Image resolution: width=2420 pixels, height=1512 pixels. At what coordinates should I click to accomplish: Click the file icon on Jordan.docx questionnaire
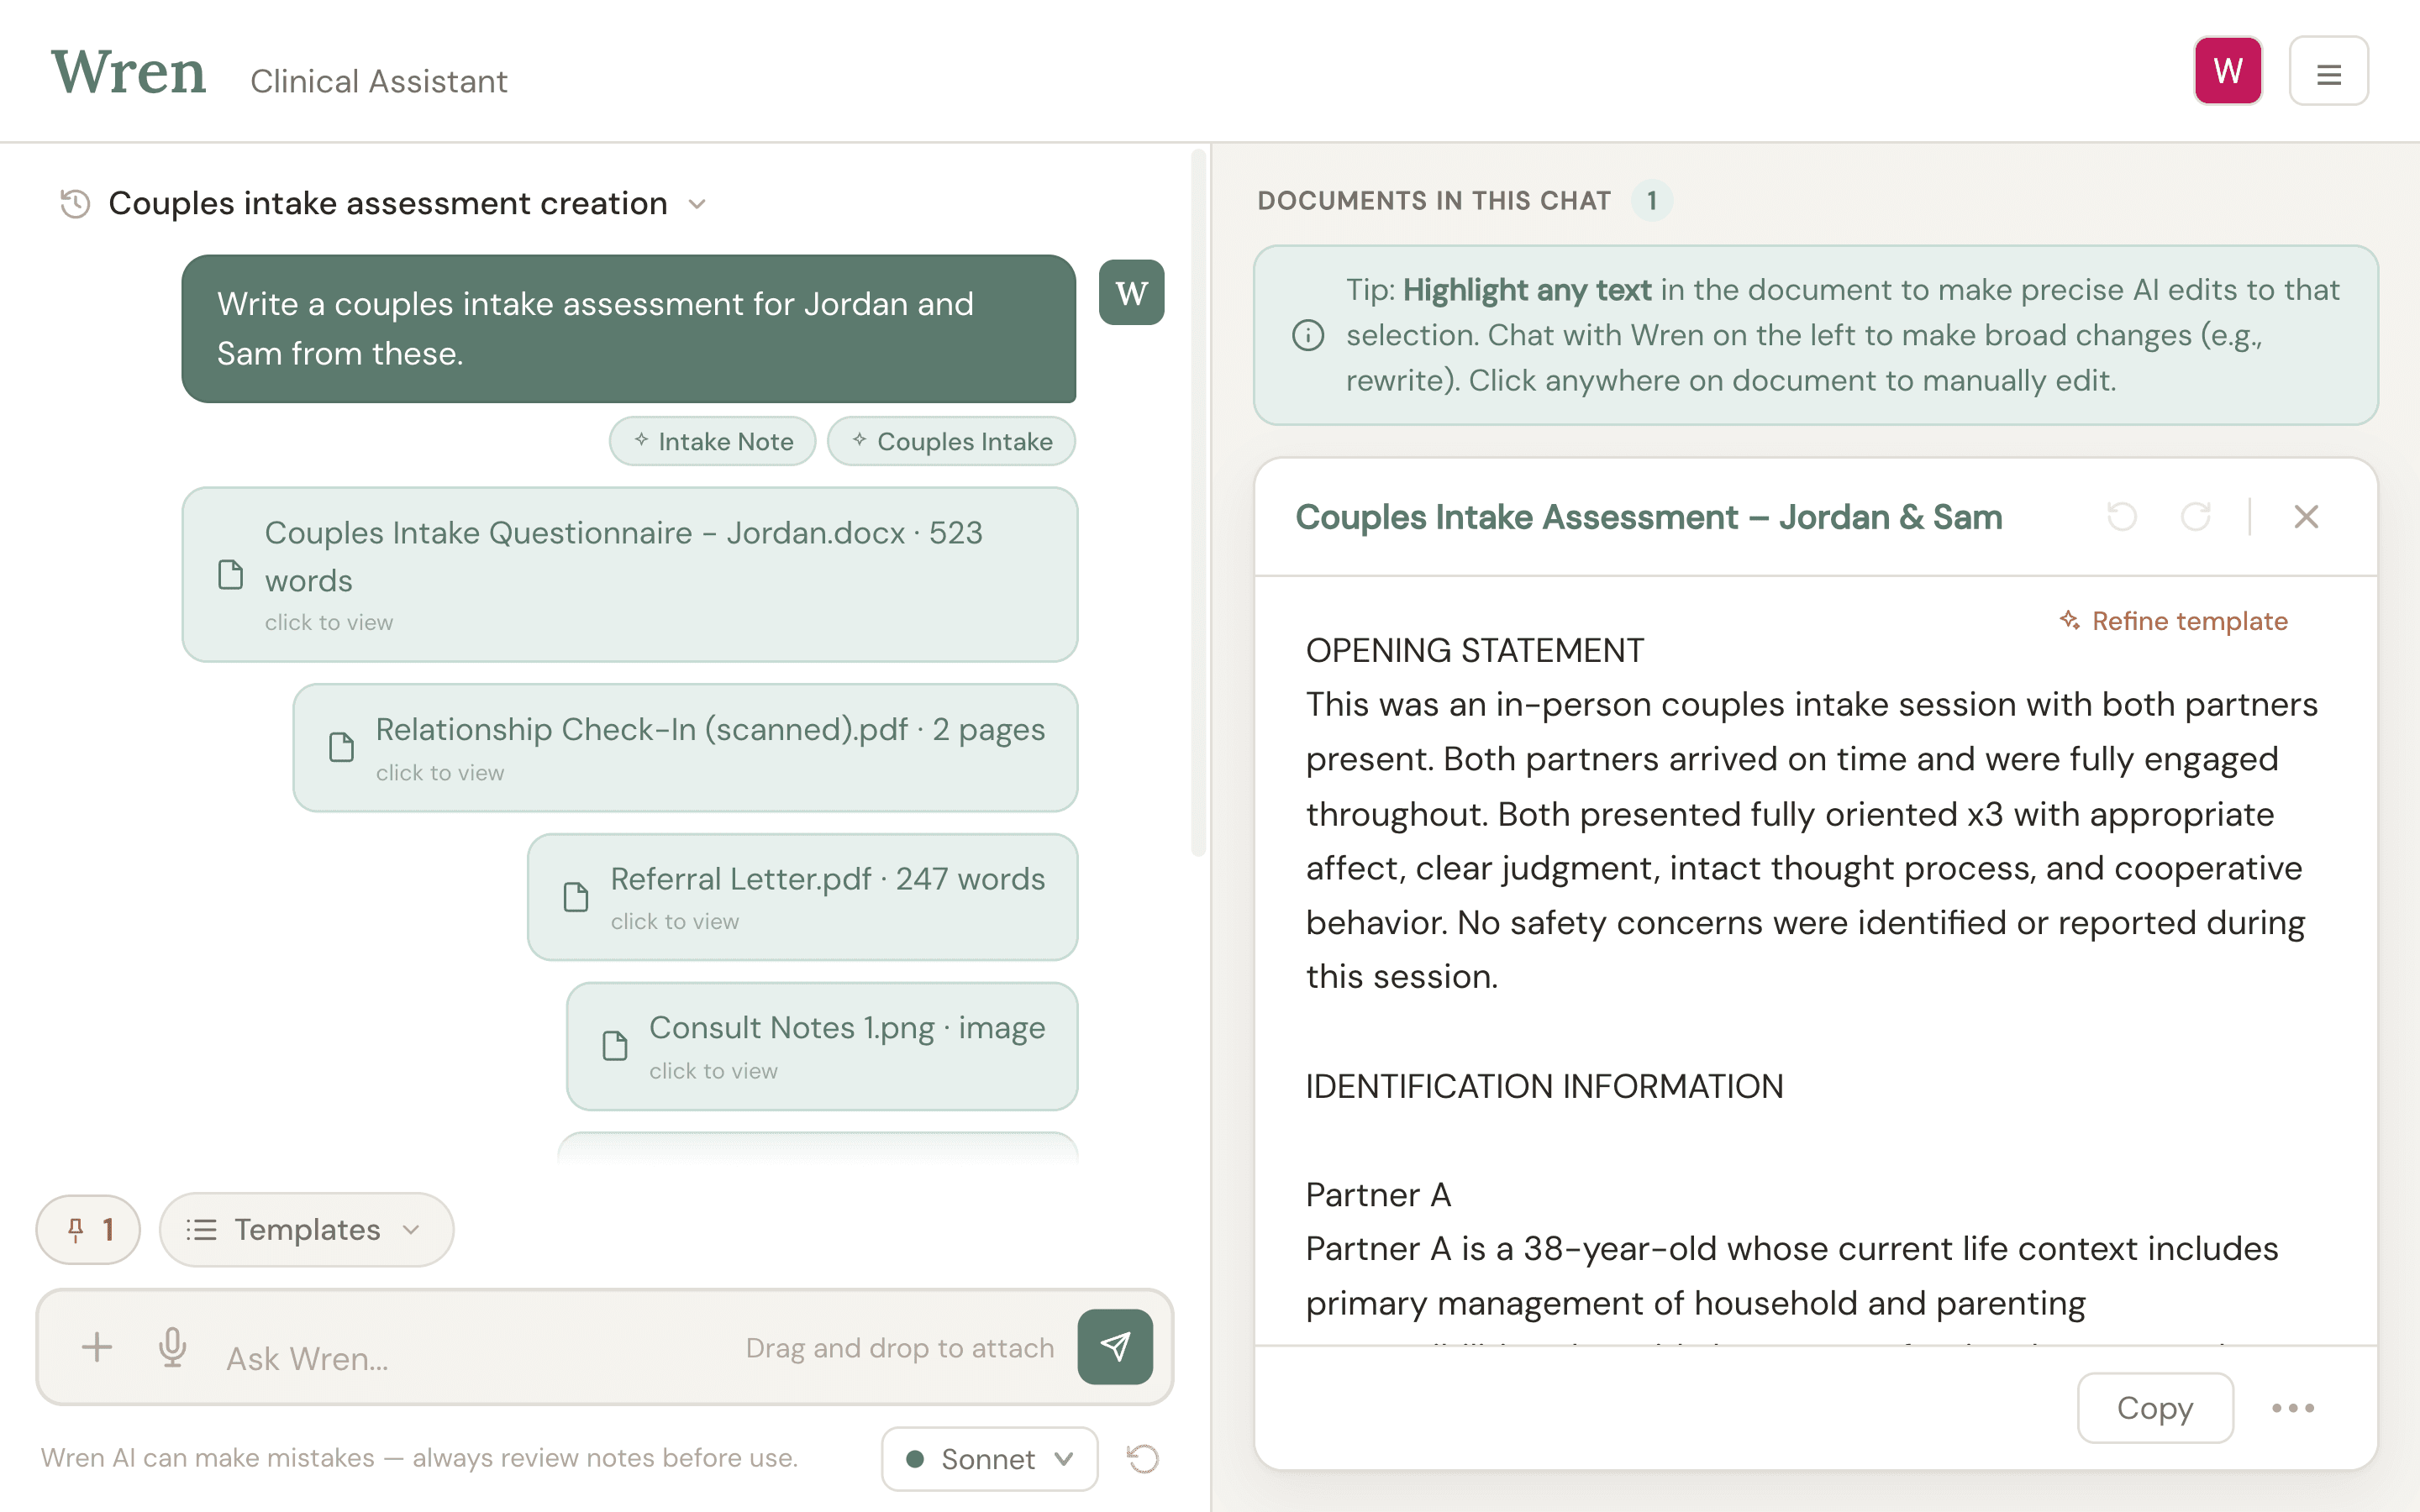(231, 575)
